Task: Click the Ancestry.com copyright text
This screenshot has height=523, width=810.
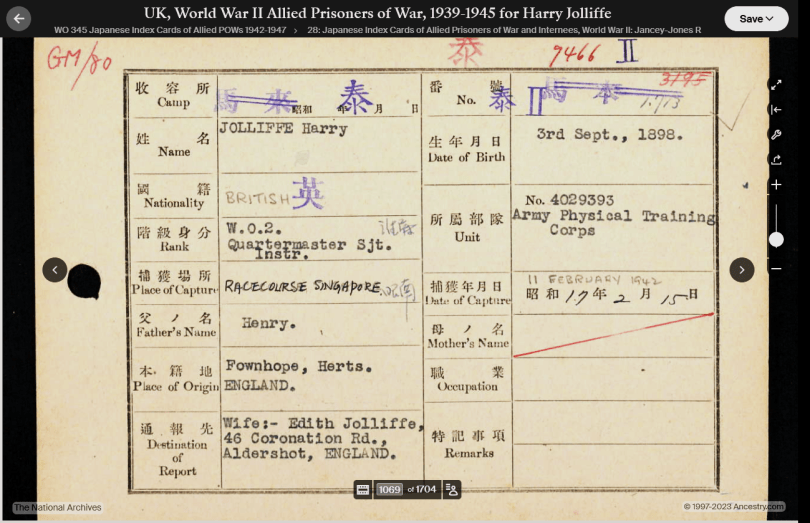Action: click(733, 507)
